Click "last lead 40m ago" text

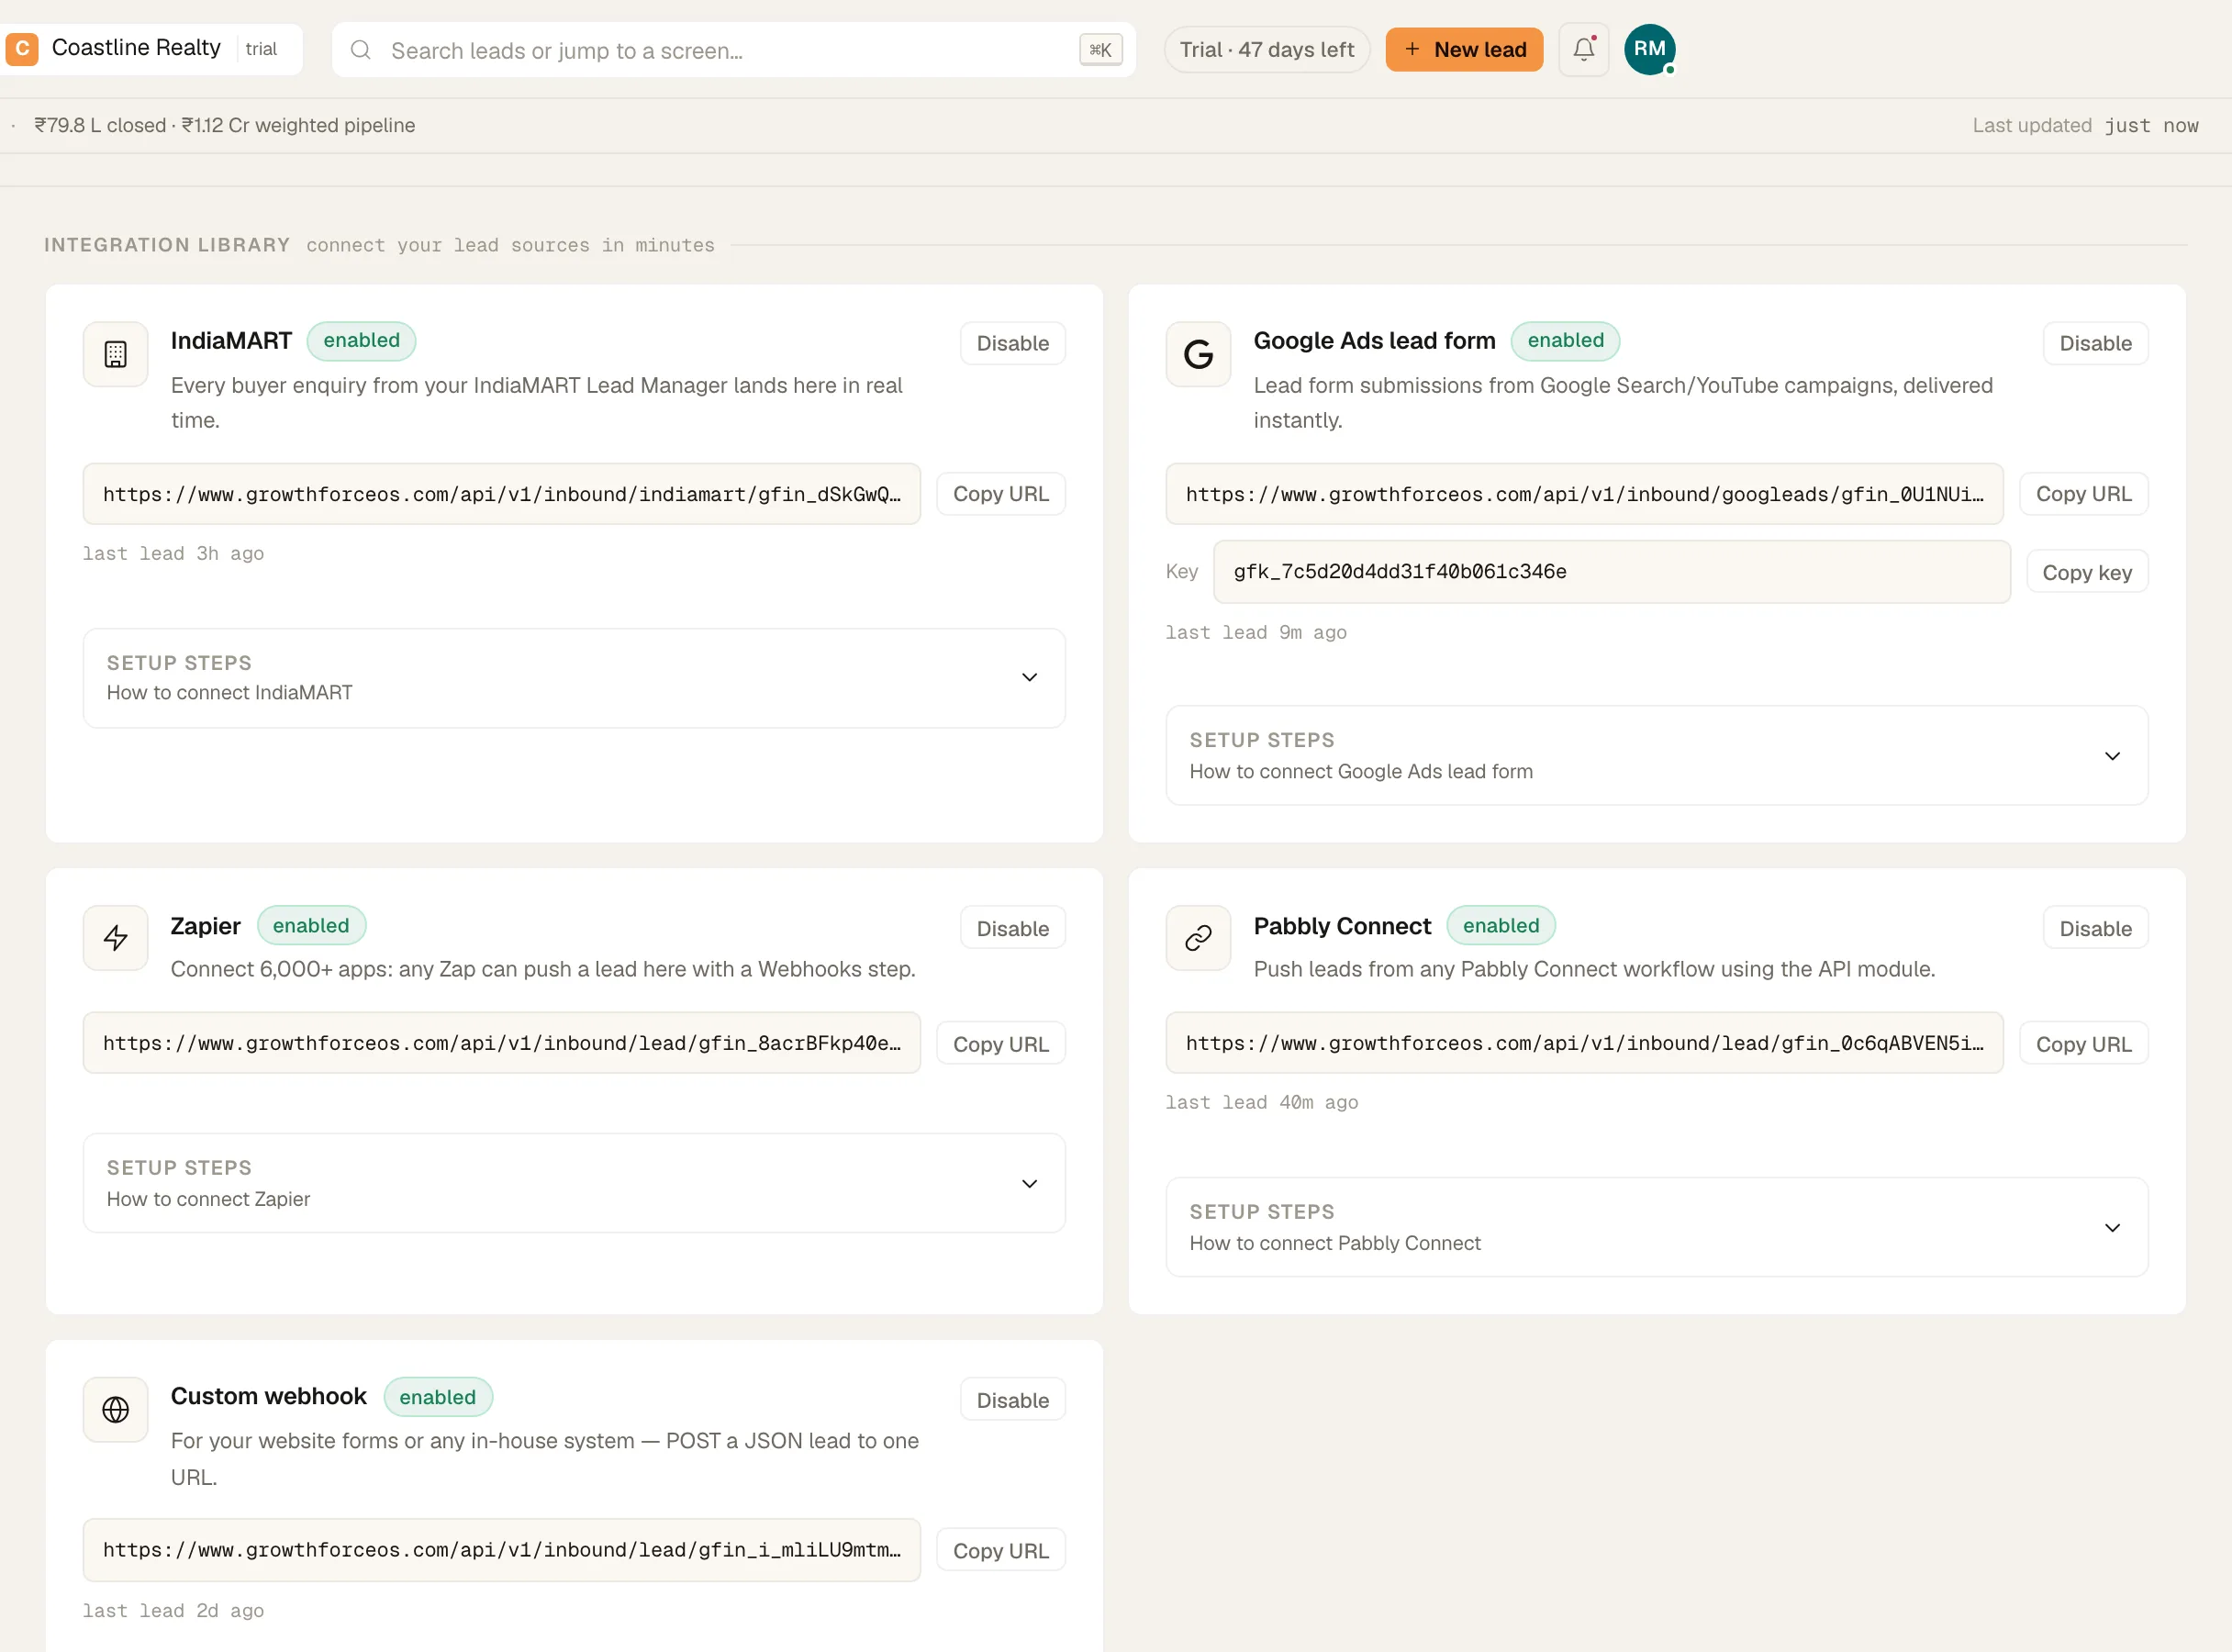[1261, 1102]
